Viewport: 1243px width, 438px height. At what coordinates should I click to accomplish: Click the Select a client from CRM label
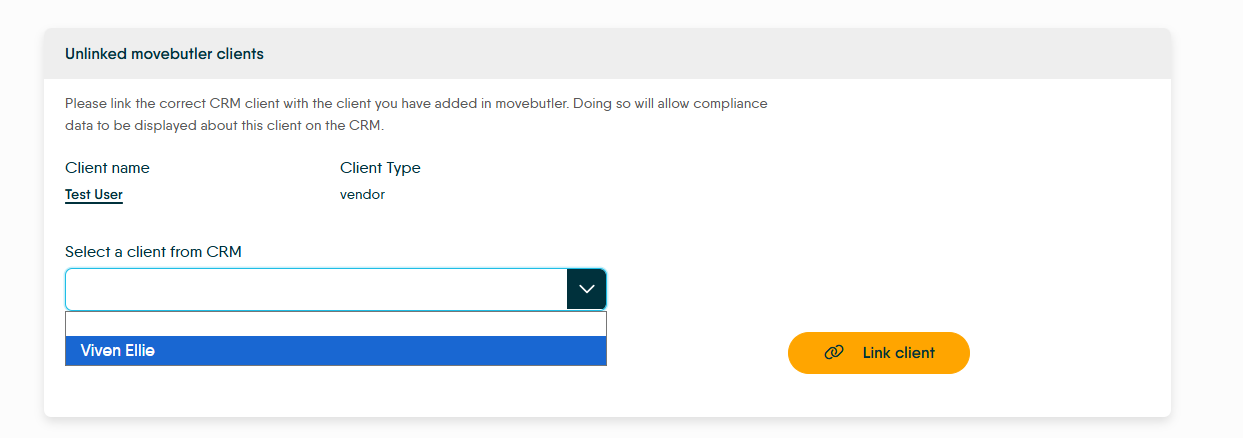(x=153, y=252)
